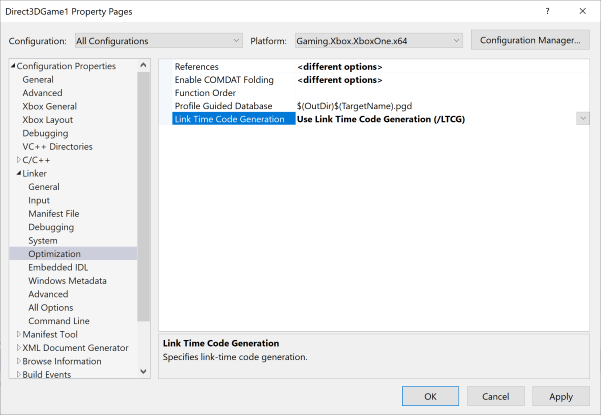The image size is (601, 415).
Task: Select Debugging under Configuration Properties
Action: point(45,133)
